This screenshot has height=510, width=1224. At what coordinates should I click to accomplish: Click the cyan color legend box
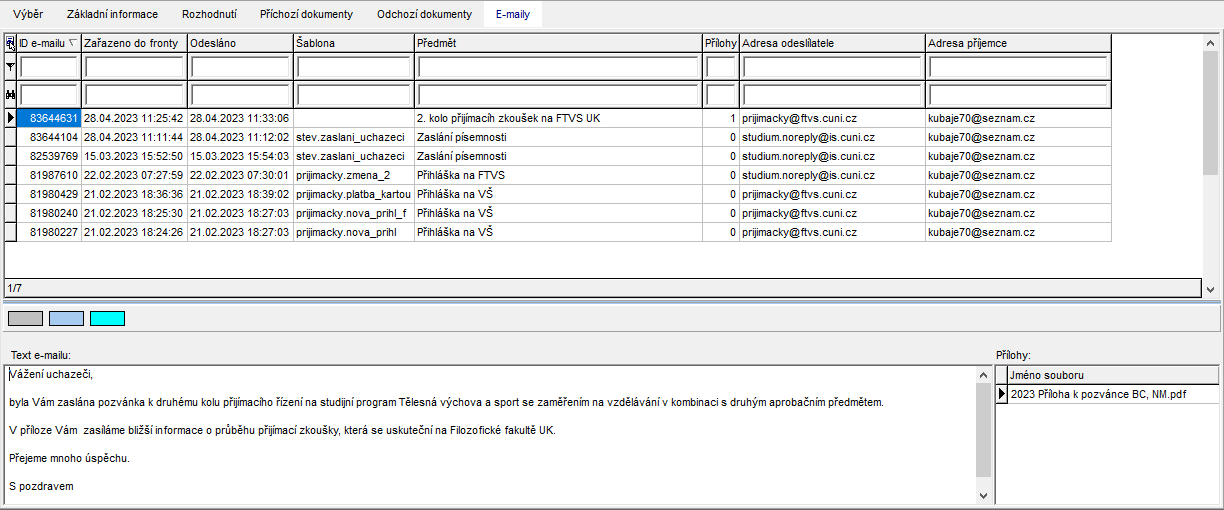coord(107,318)
